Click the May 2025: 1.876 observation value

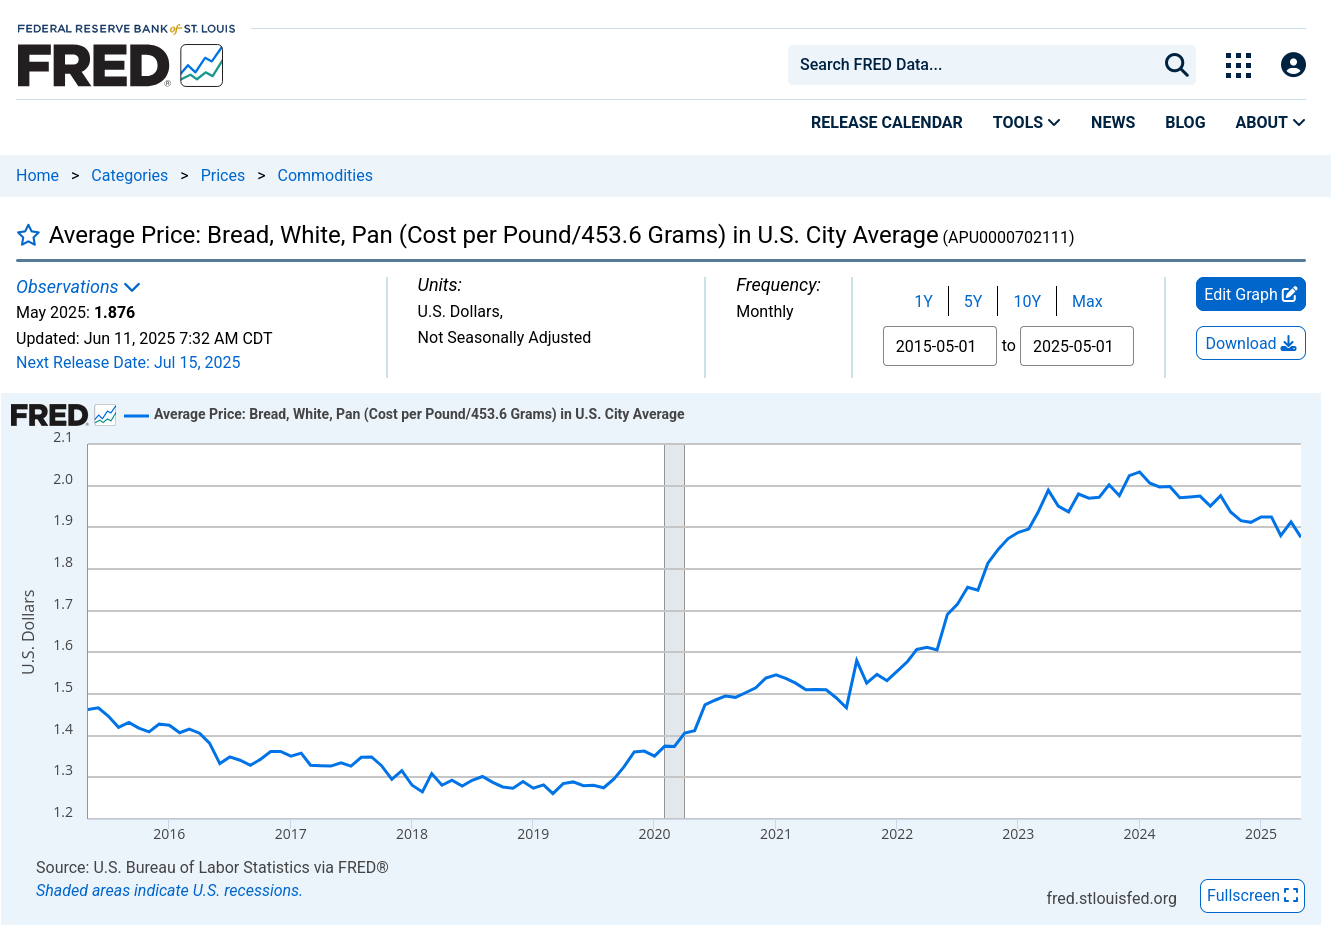coord(76,312)
